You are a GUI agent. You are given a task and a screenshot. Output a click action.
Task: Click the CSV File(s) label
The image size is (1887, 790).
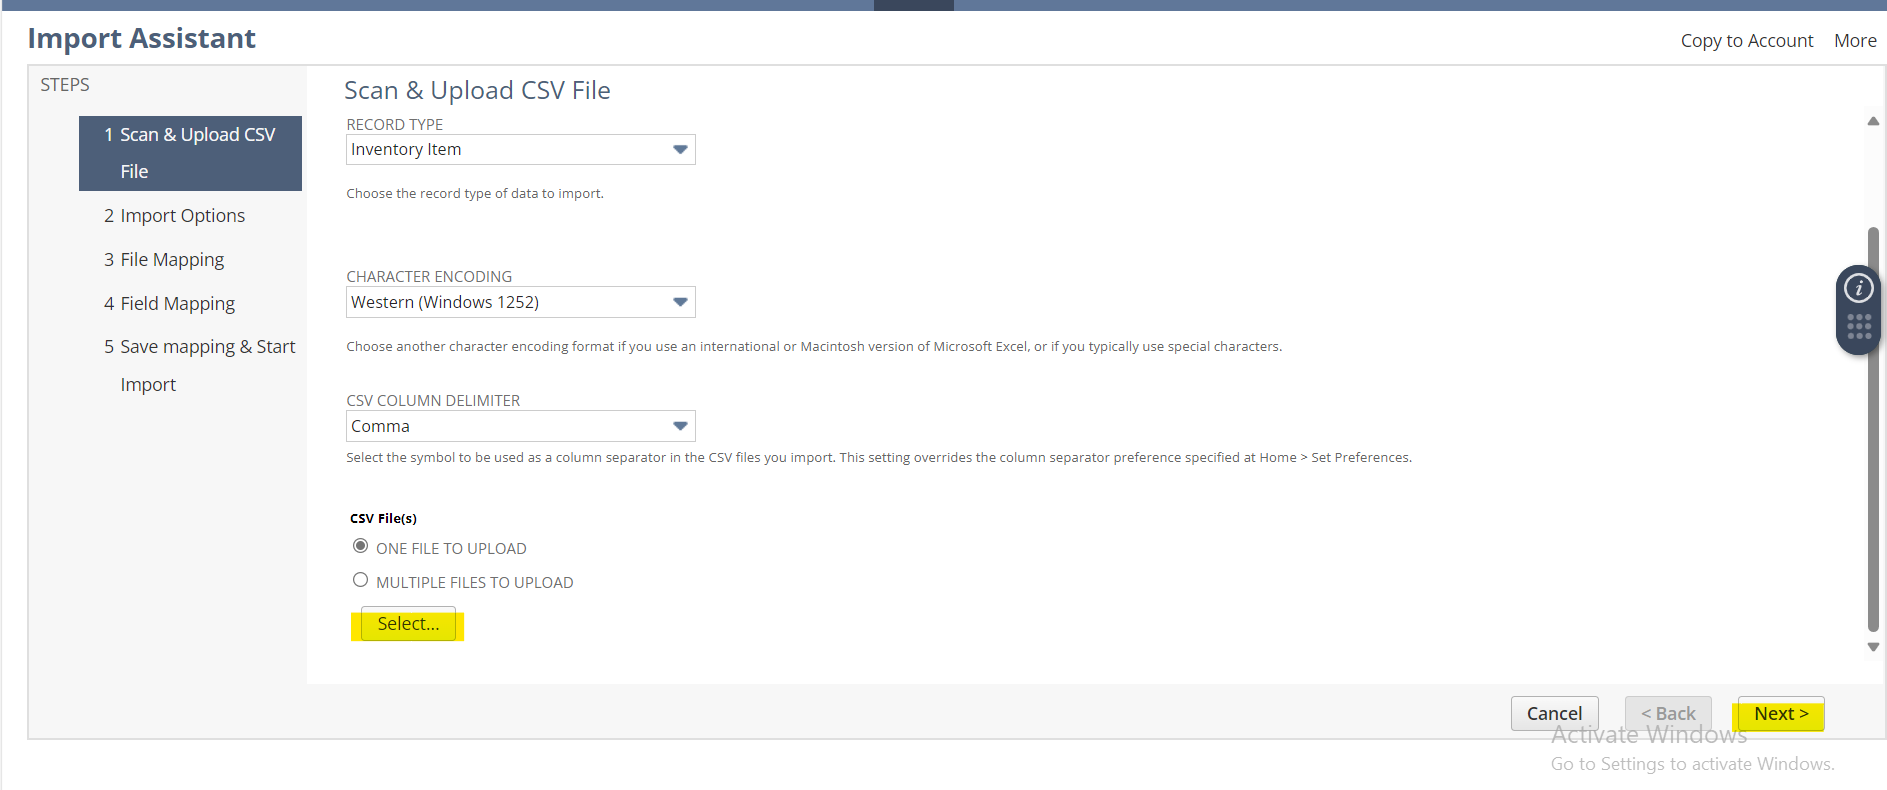pos(383,518)
